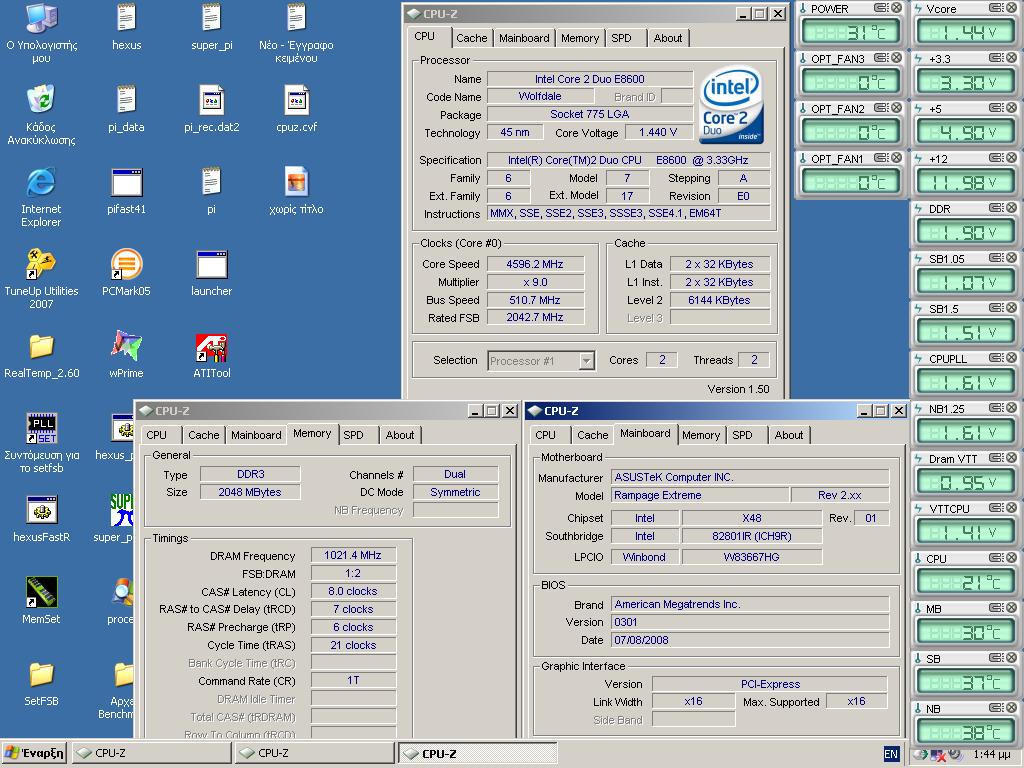
Task: Click the EN language indicator in the taskbar
Action: (891, 754)
